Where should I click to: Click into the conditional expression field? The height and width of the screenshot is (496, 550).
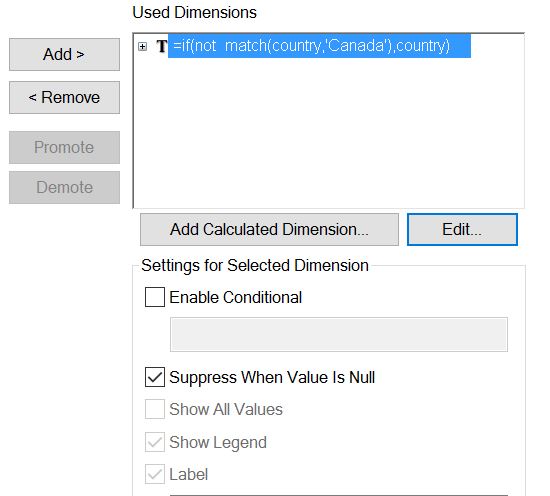pos(339,334)
